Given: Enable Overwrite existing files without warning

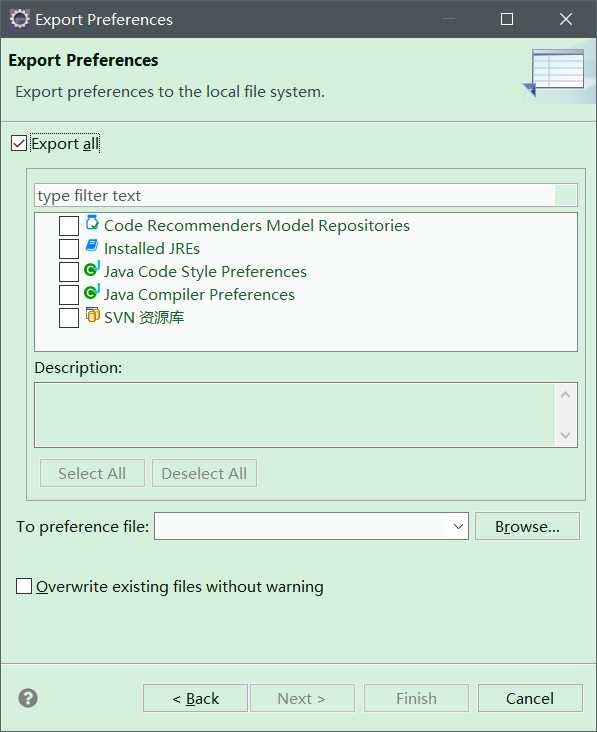Looking at the screenshot, I should point(24,586).
